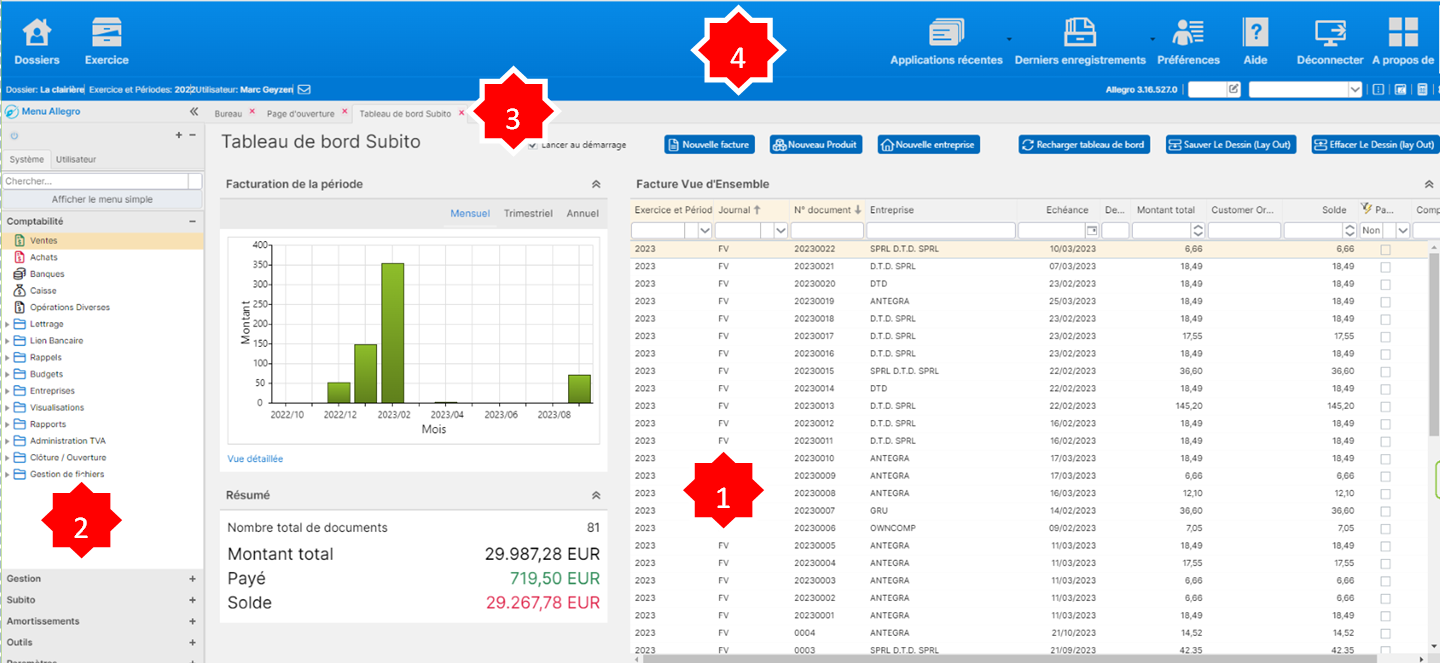Click the Nouvelle entreprise button
The width and height of the screenshot is (1440, 663).
click(929, 145)
